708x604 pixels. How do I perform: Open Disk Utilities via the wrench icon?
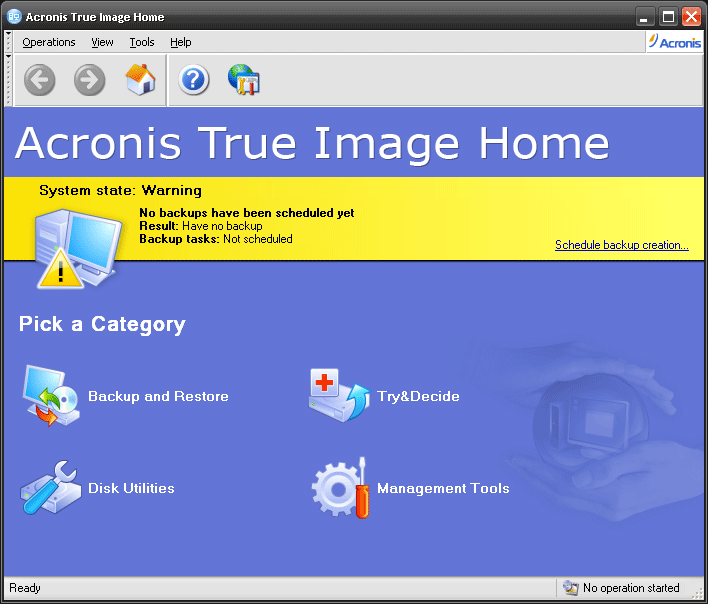(51, 488)
